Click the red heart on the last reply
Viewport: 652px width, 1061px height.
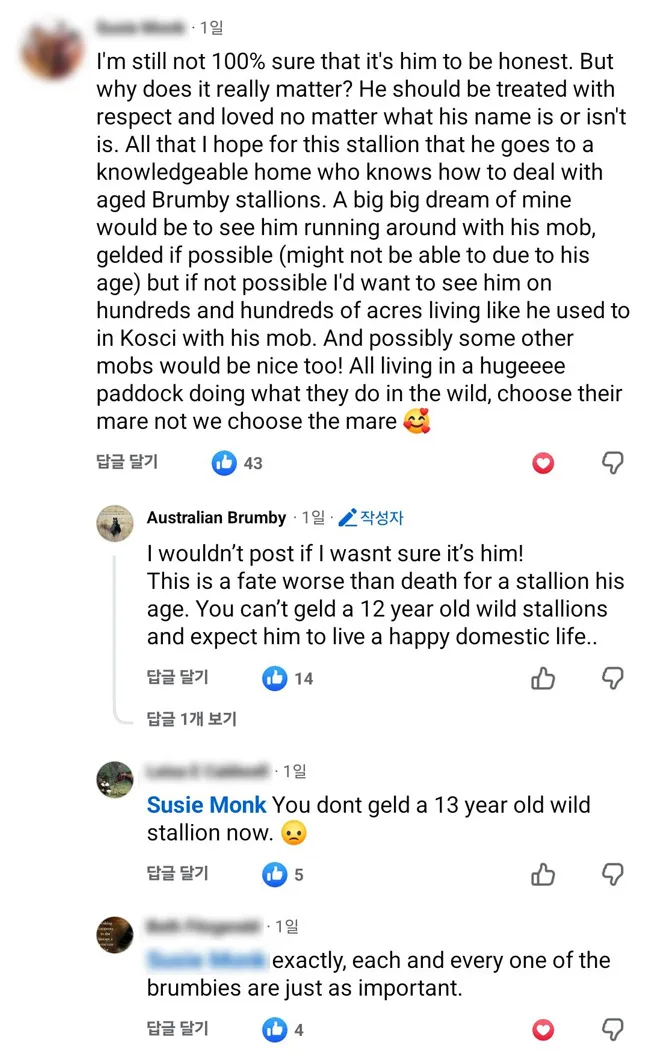click(543, 1029)
